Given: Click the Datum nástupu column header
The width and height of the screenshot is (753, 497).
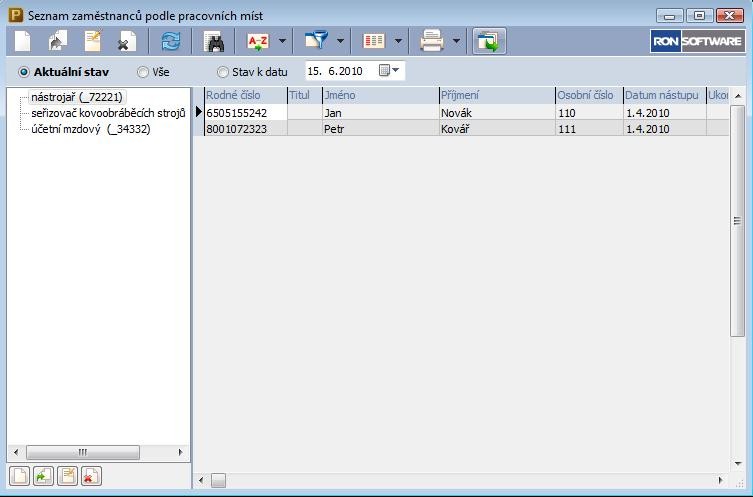Looking at the screenshot, I should [x=665, y=95].
